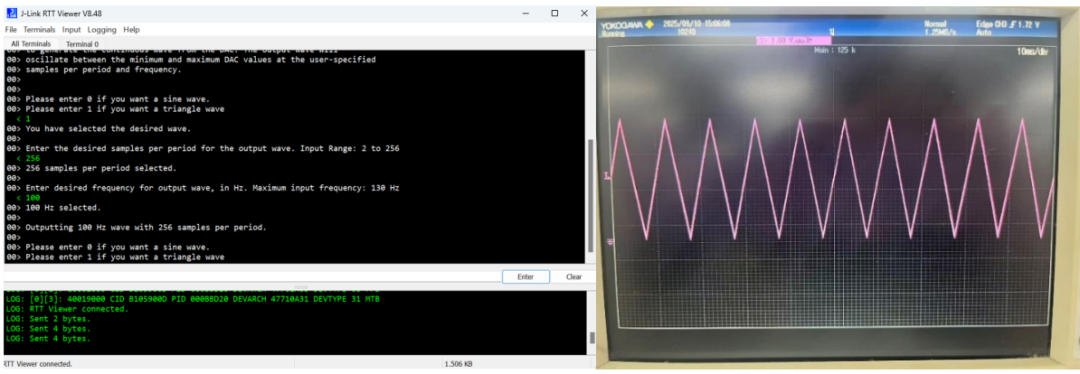Click the splitter handle between terminal and log
The height and width of the screenshot is (374, 1080).
coord(300,287)
